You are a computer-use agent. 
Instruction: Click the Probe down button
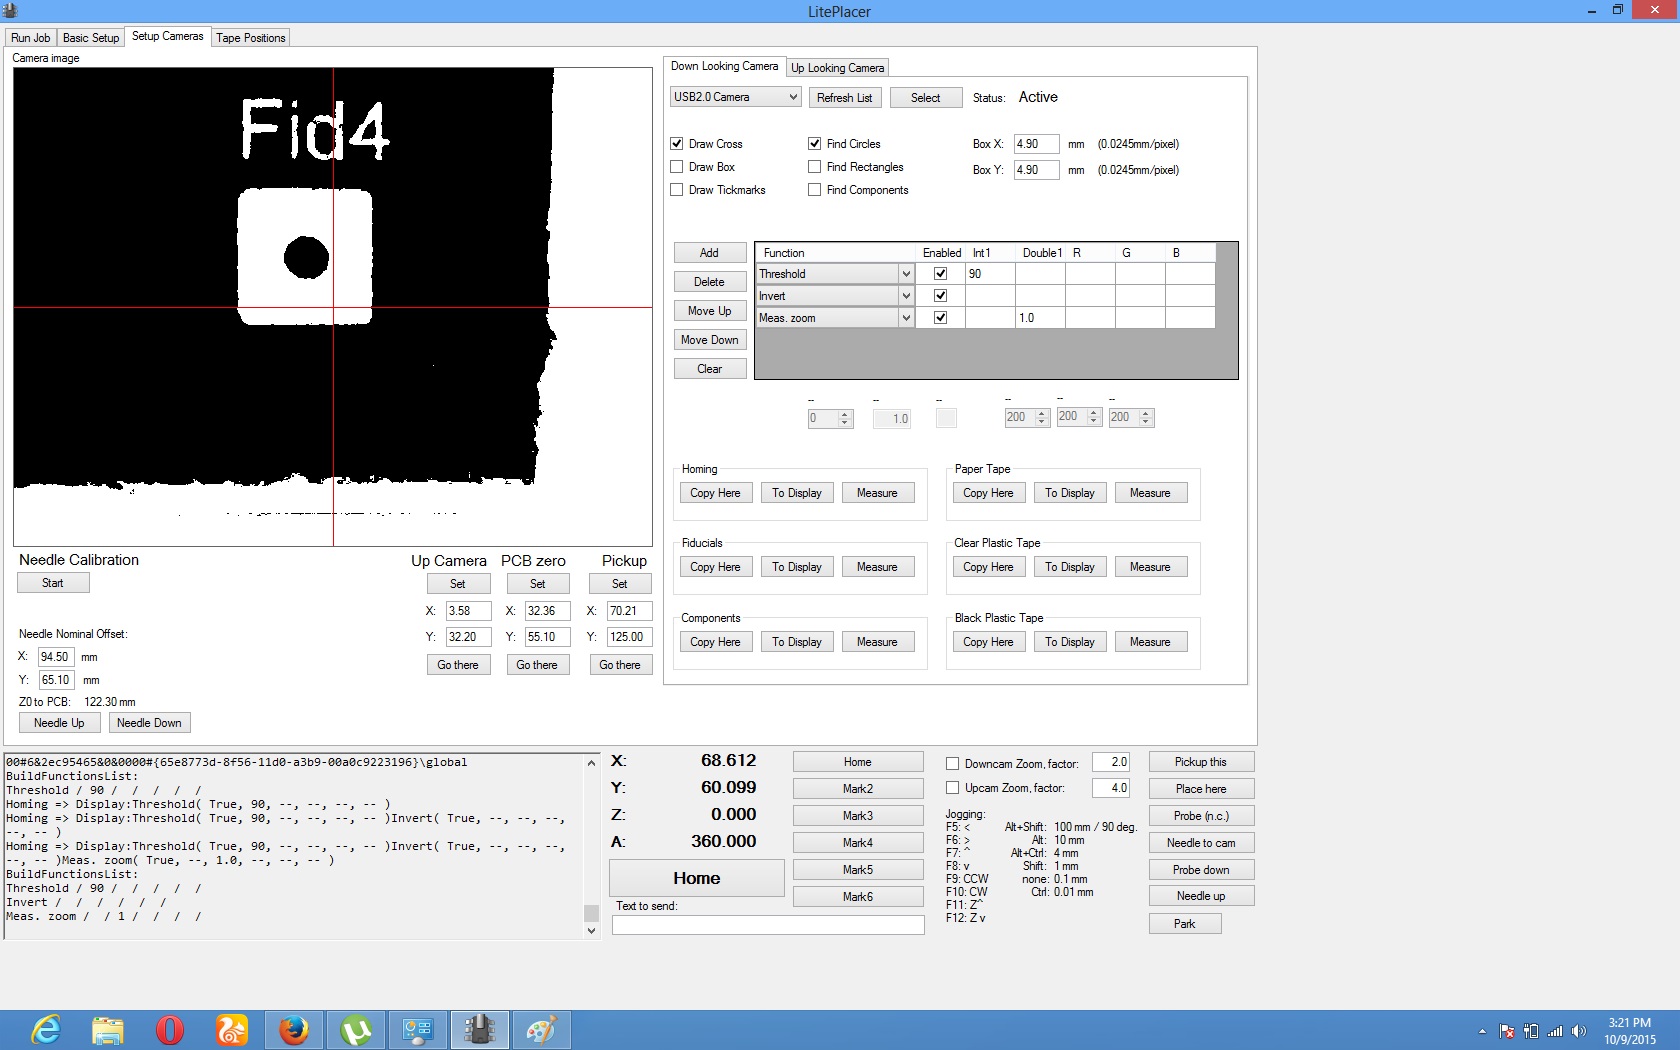(x=1201, y=870)
